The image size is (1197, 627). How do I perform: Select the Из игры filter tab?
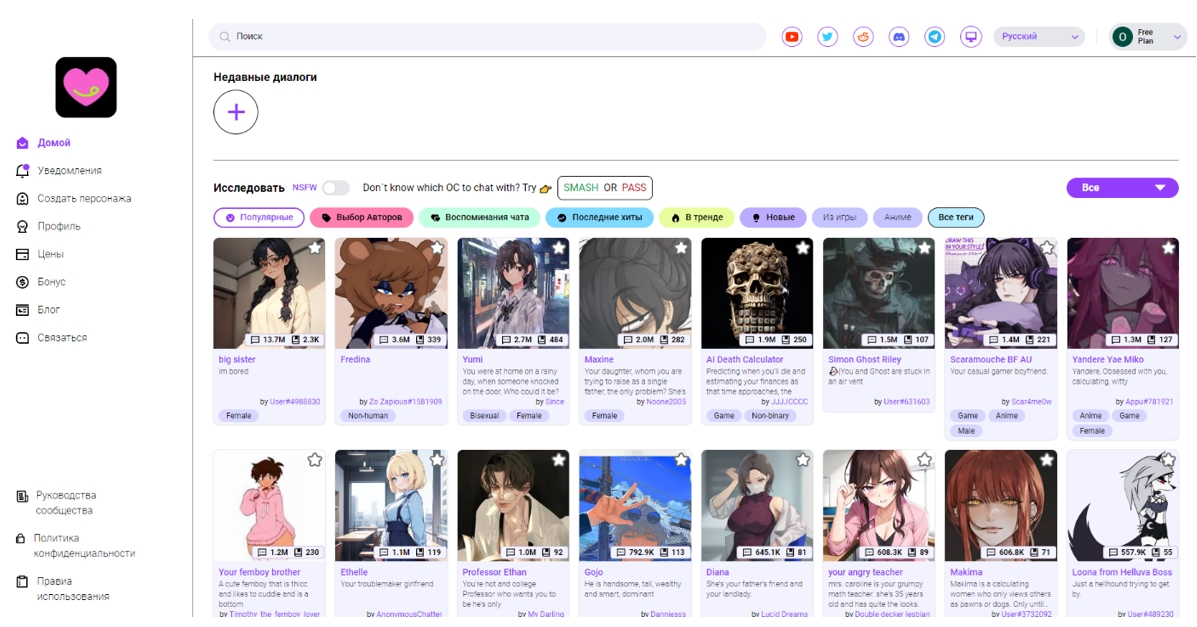pos(839,218)
